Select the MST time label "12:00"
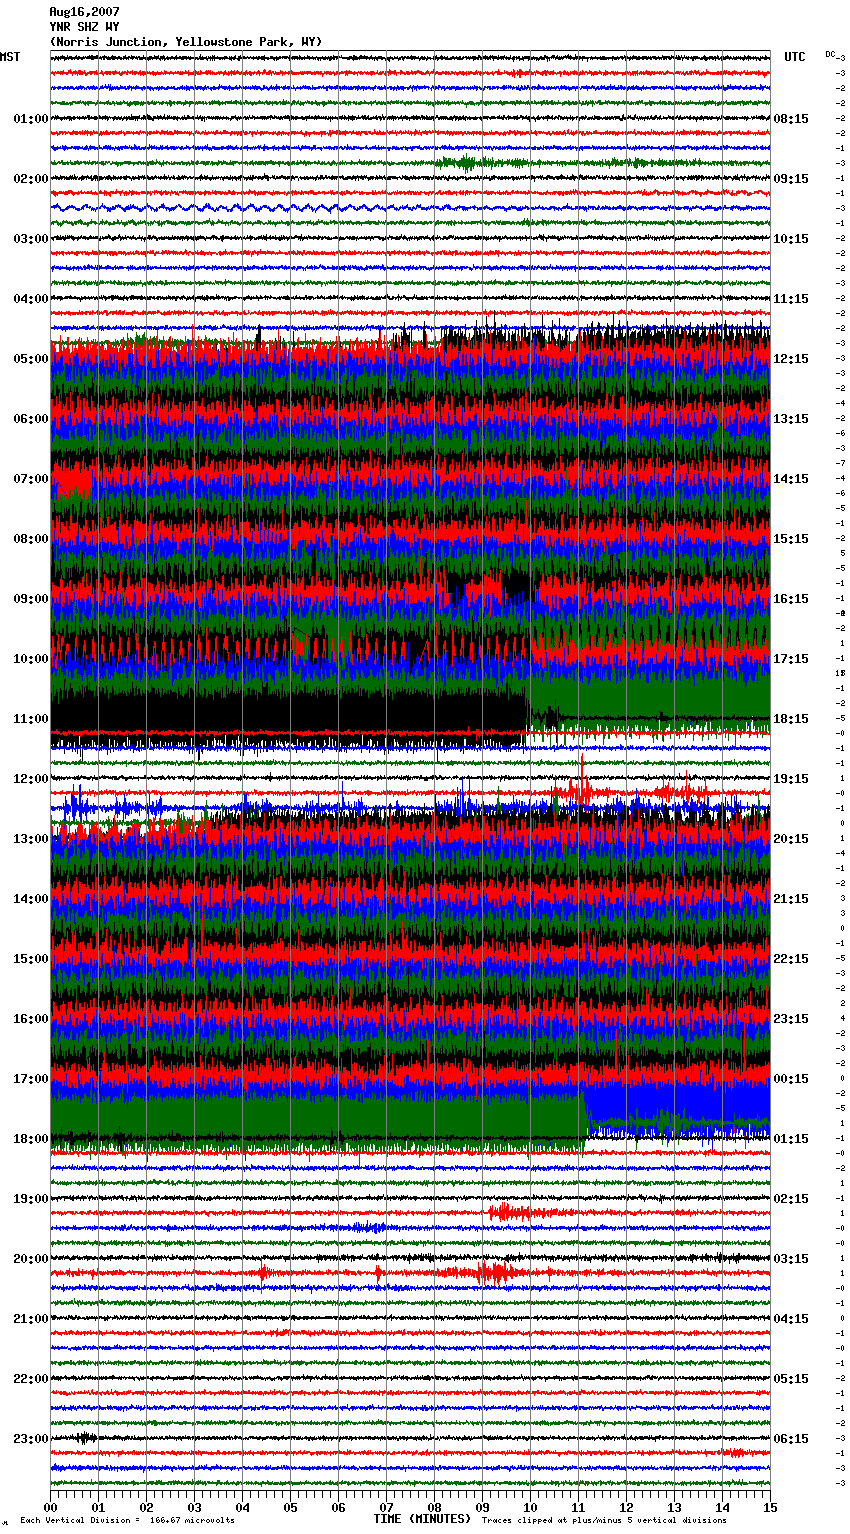This screenshot has height=1534, width=850. click(31, 779)
